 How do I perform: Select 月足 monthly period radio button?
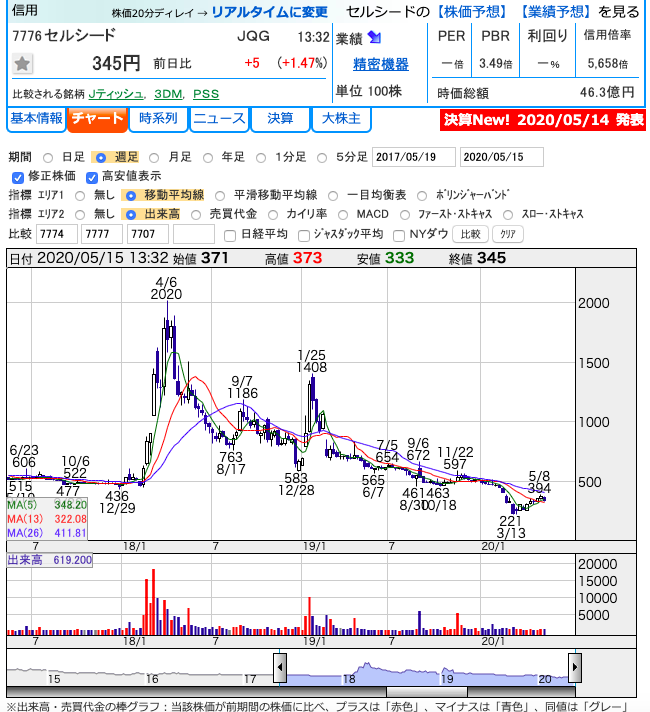pos(154,158)
